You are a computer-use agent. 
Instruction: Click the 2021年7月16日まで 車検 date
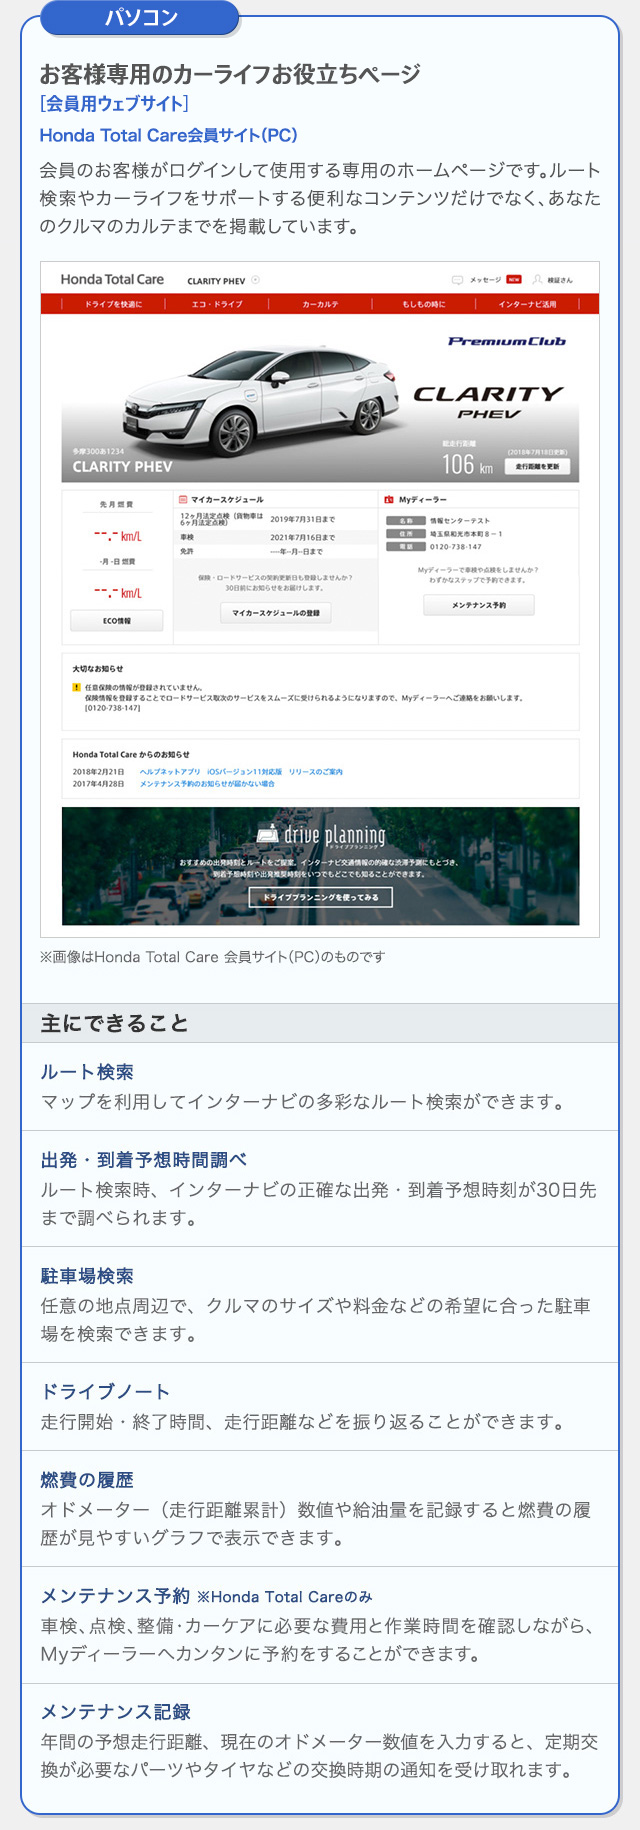302,537
